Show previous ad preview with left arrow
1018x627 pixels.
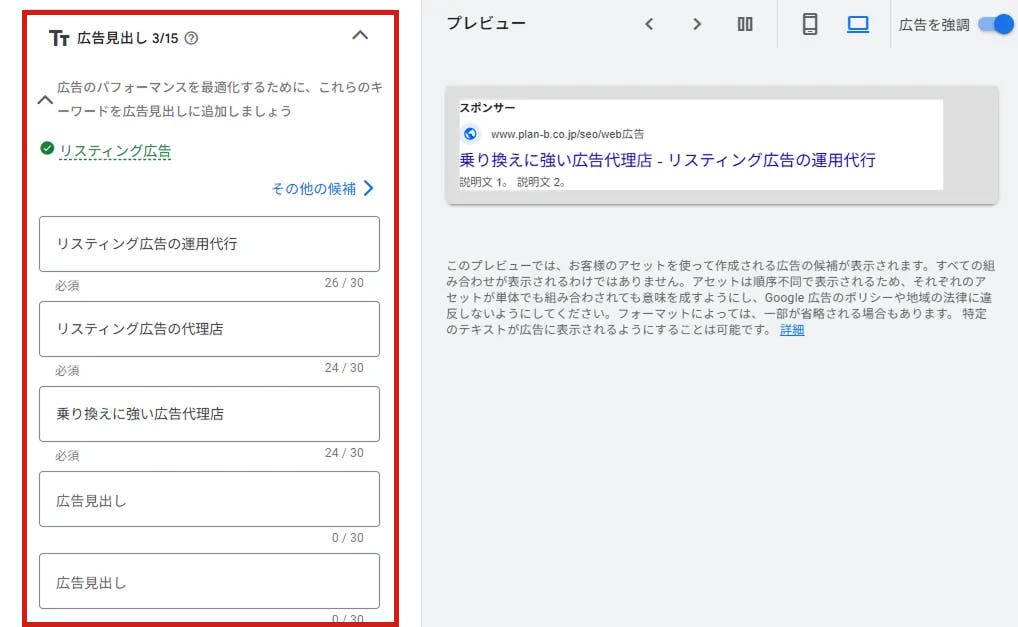pos(650,24)
